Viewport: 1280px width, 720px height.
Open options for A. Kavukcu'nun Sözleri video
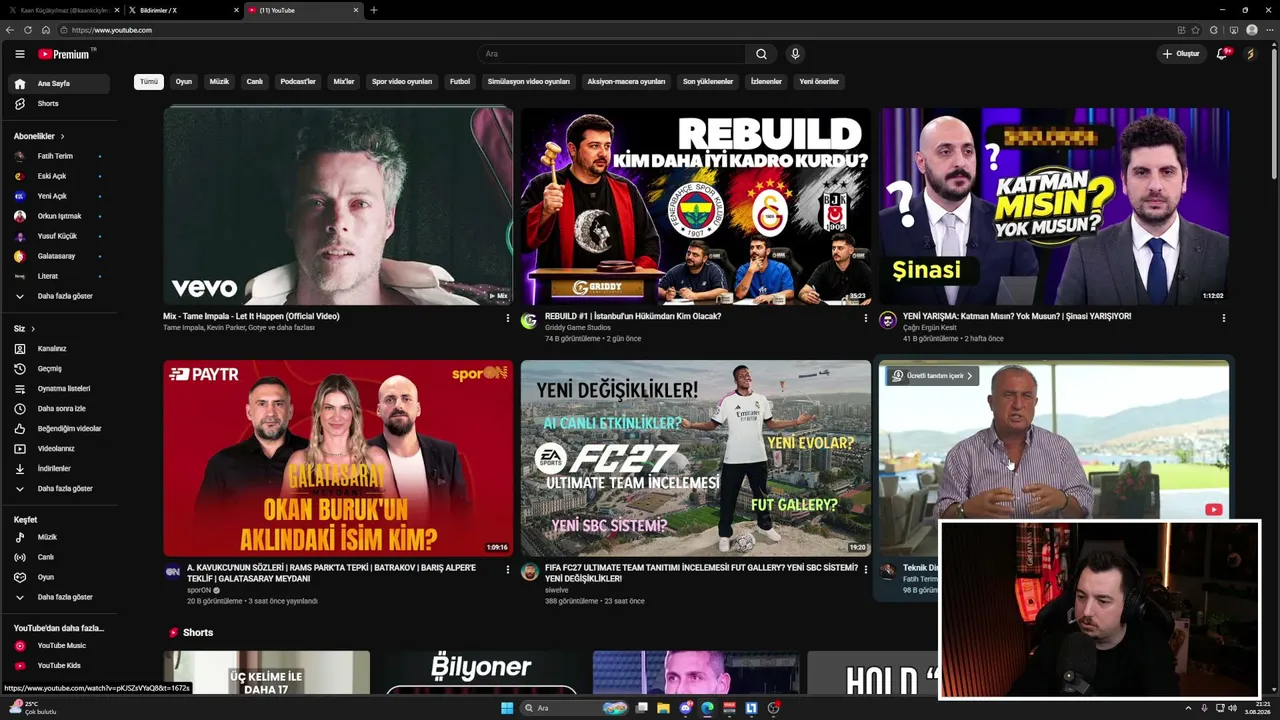coord(508,570)
